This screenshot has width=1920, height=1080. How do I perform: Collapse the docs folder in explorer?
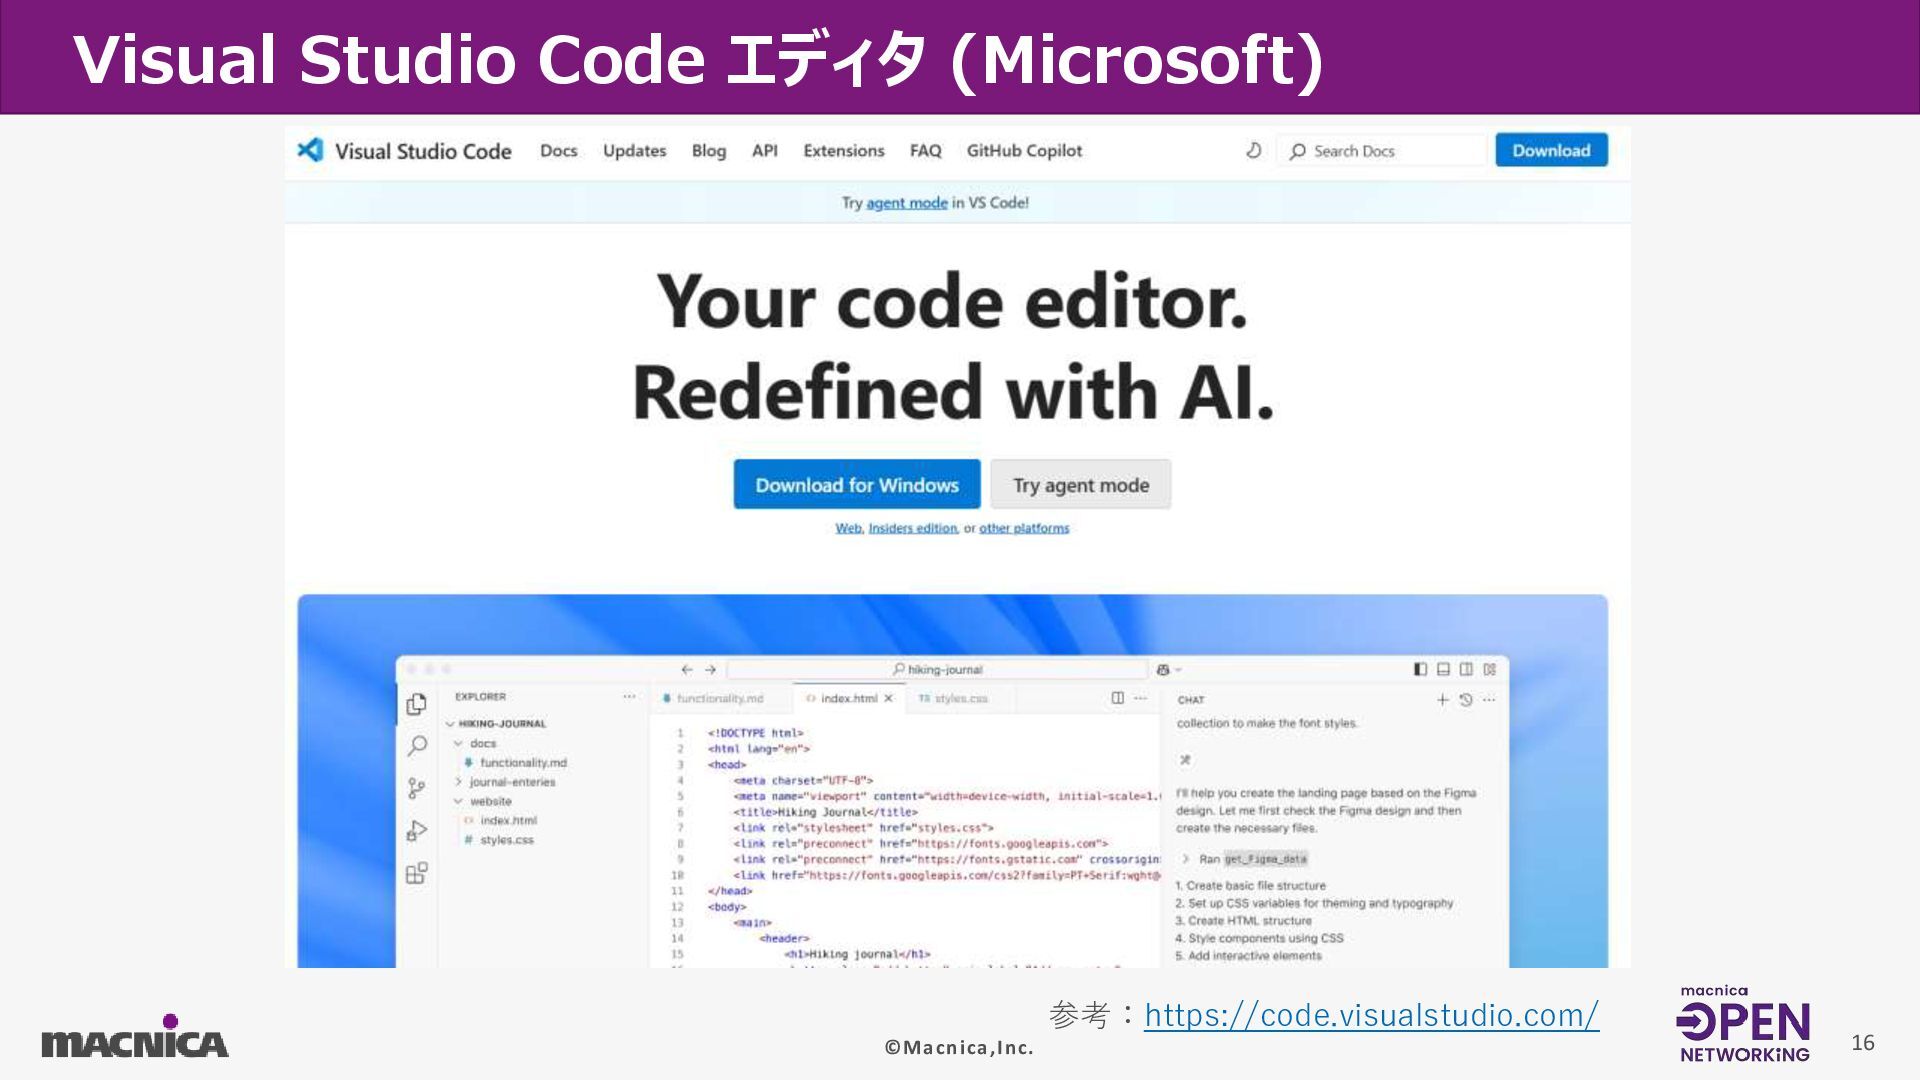[458, 743]
